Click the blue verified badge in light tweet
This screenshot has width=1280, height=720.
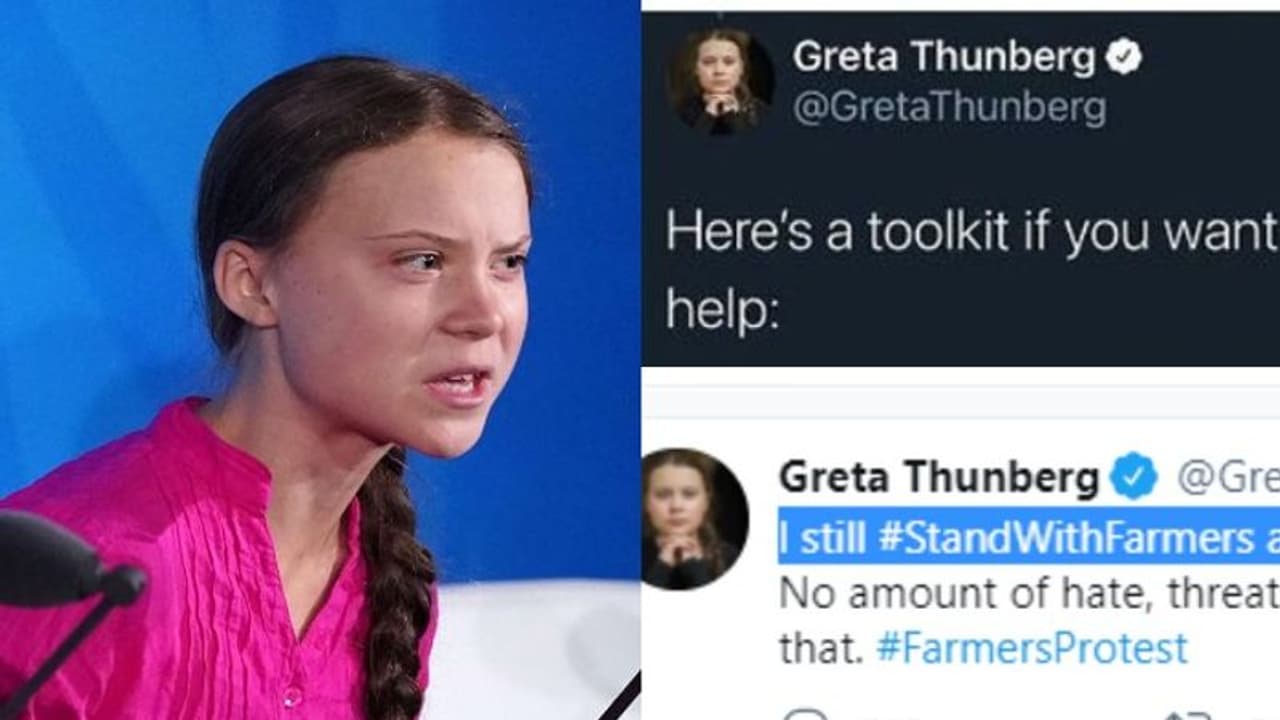(x=1134, y=478)
